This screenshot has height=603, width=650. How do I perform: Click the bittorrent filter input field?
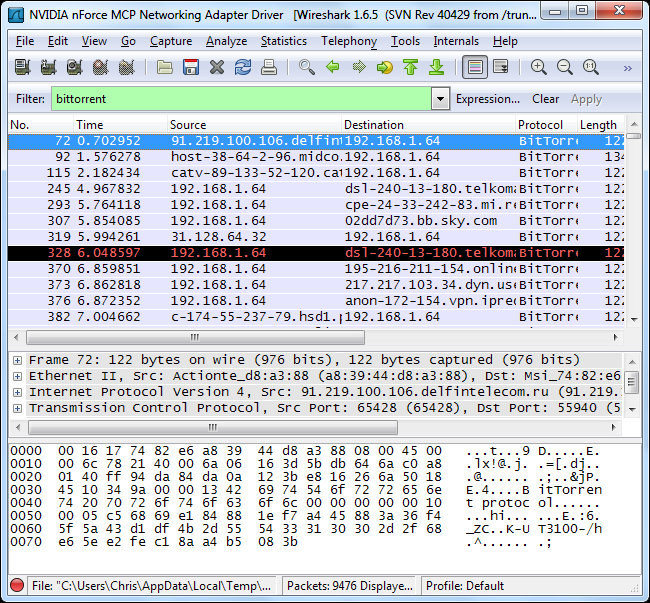coord(241,99)
